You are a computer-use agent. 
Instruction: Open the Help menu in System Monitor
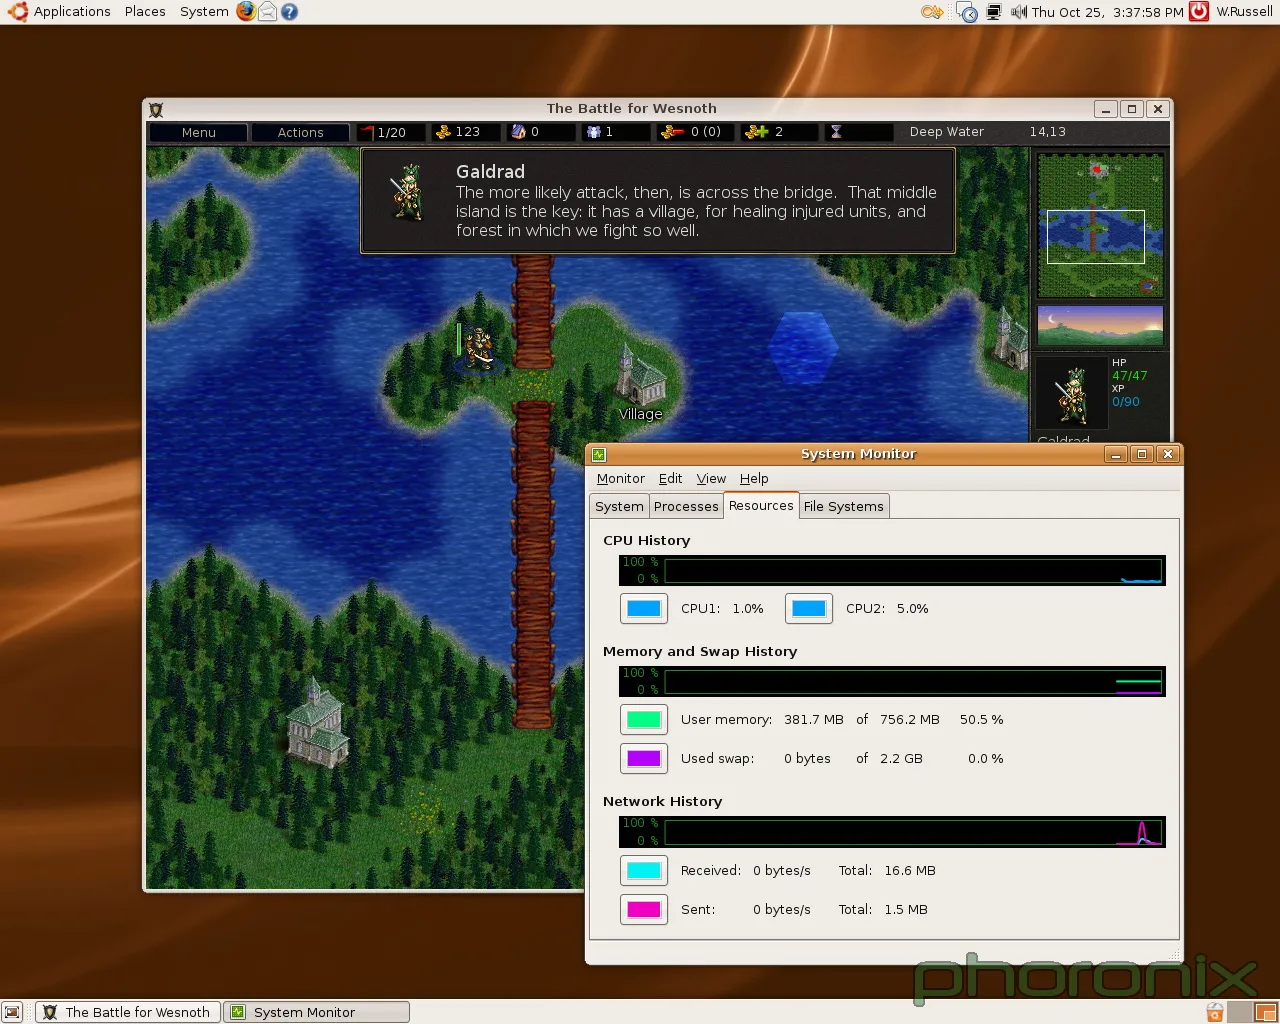tap(754, 479)
